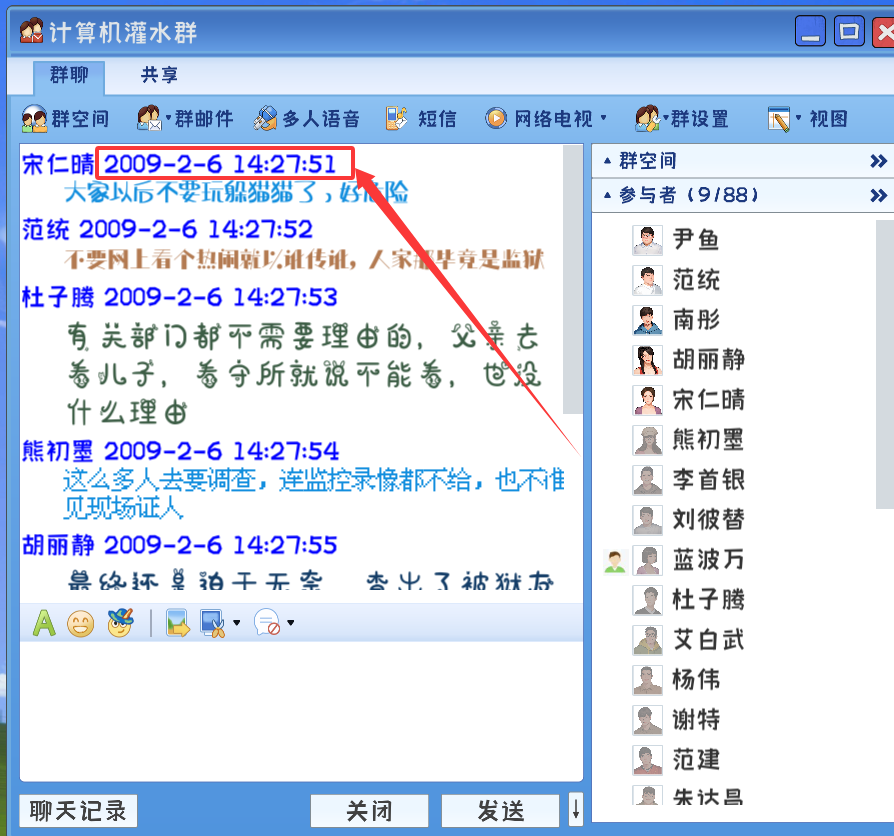Screen dimensions: 894x836
Task: Collapse the 参与者 (9/88) section
Action: (x=607, y=196)
